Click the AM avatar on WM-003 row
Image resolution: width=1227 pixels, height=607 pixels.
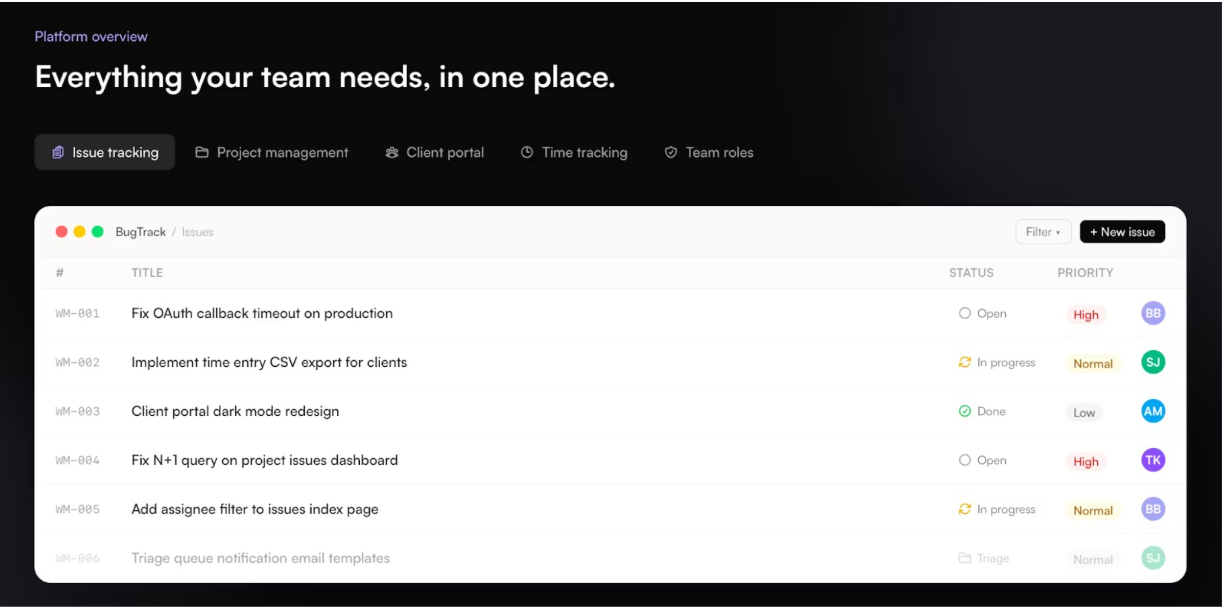point(1153,411)
